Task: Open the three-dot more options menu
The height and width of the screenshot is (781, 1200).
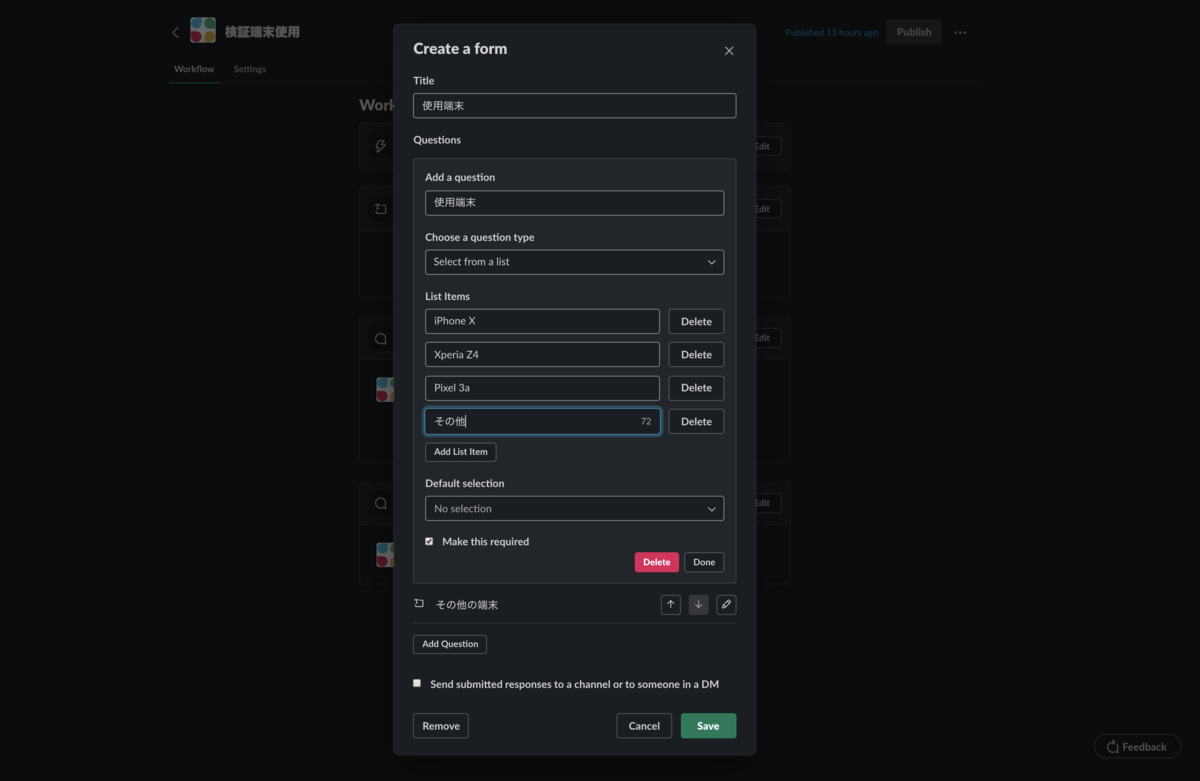Action: [x=960, y=32]
